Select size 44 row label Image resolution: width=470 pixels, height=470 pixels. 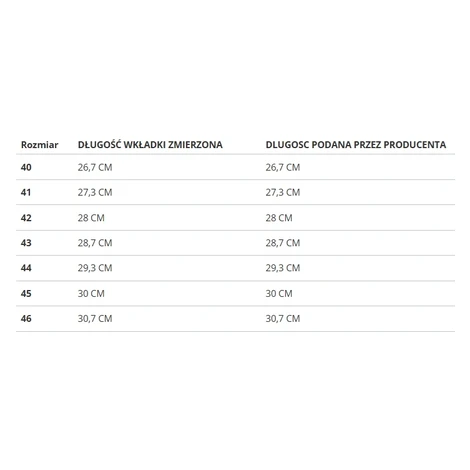pyautogui.click(x=26, y=268)
